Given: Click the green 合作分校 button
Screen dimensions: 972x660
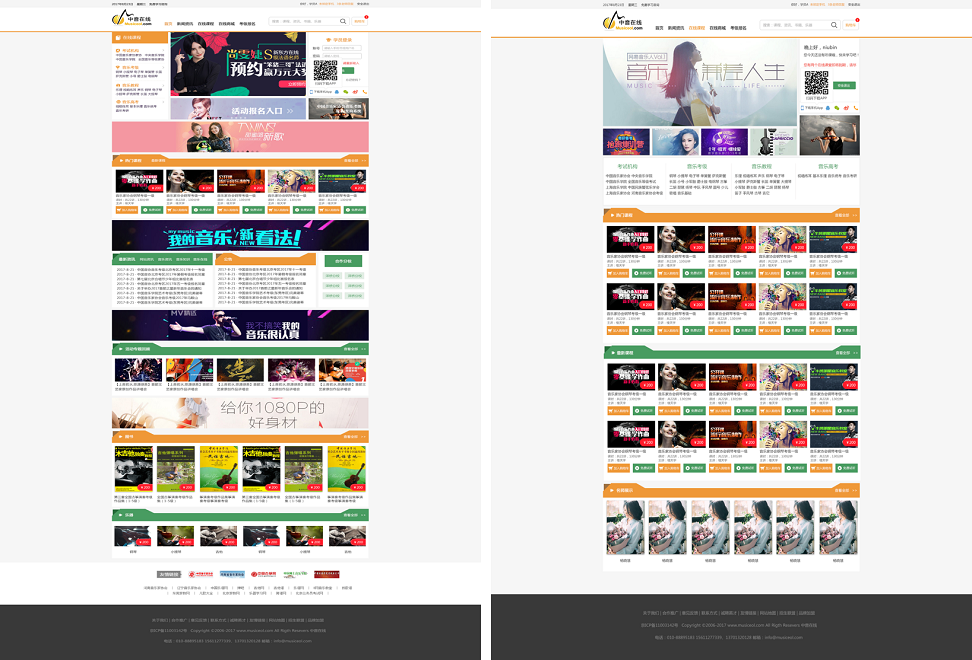Looking at the screenshot, I should [x=343, y=261].
